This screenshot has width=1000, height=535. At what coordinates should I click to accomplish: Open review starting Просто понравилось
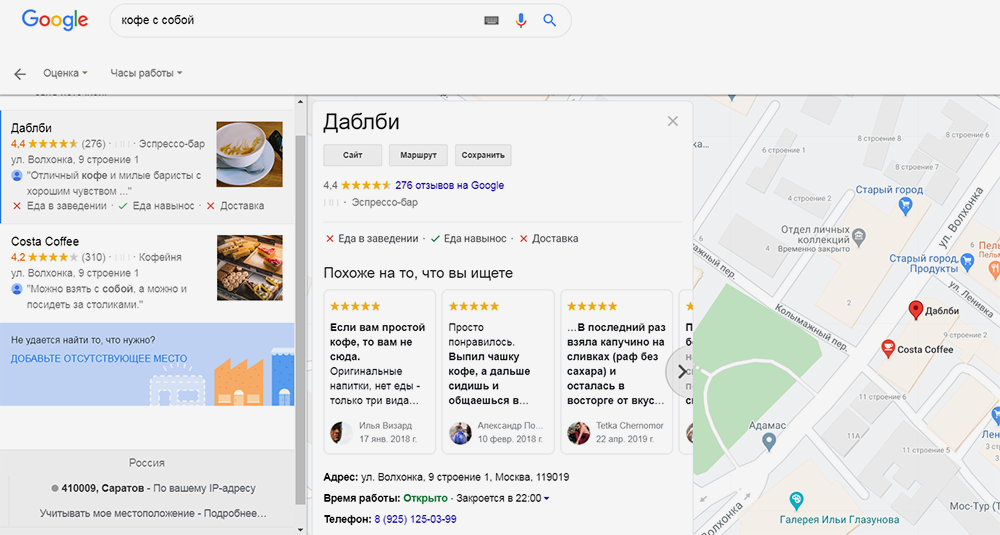point(498,372)
